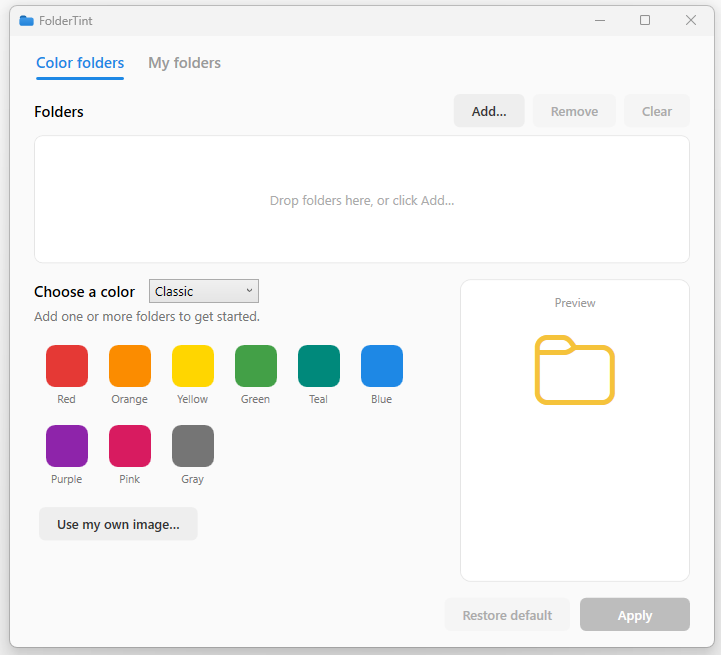The width and height of the screenshot is (721, 655).
Task: Click the yellow folder preview icon
Action: (x=575, y=370)
